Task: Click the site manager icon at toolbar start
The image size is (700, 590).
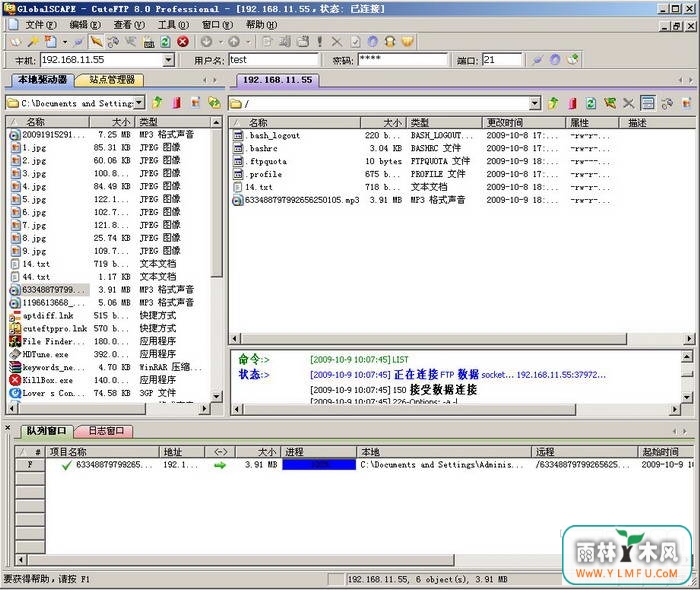Action: pos(16,42)
